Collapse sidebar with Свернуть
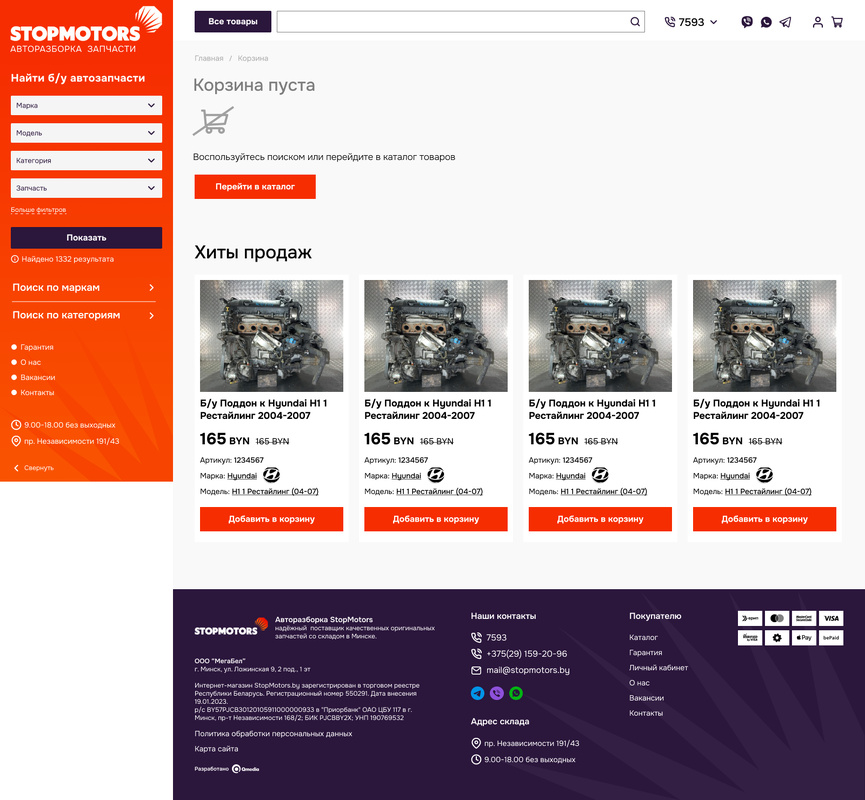Viewport: 865px width, 800px height. click(34, 468)
